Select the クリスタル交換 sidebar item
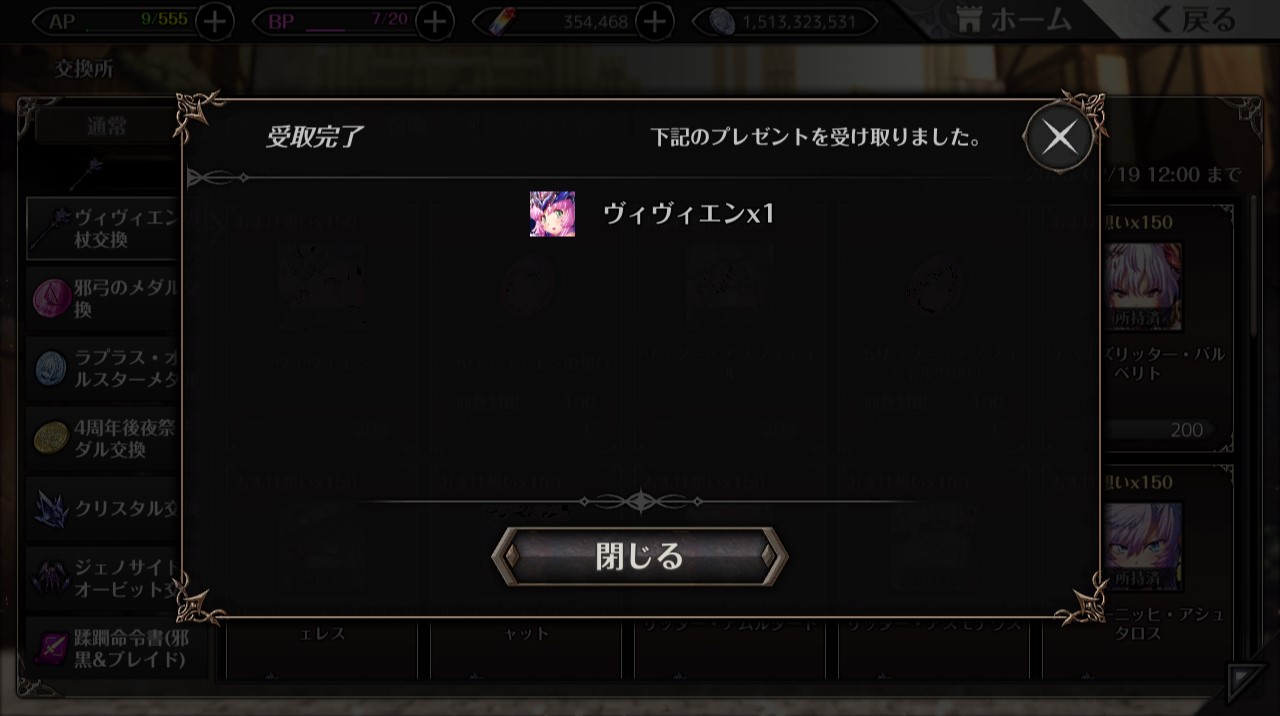Screen dimensions: 1280x716 [x=106, y=508]
